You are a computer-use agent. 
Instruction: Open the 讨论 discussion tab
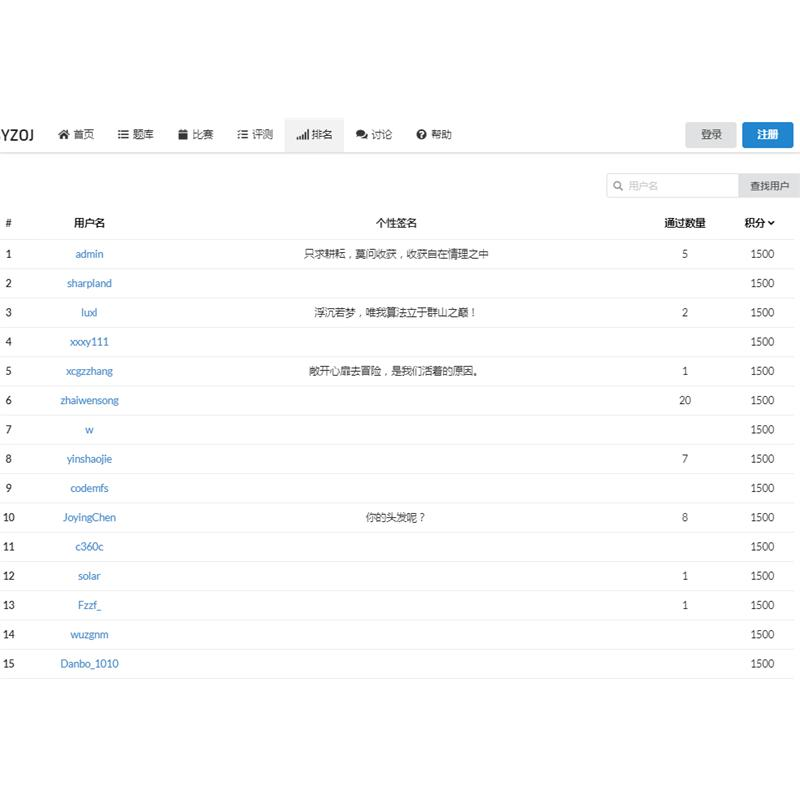pos(373,135)
